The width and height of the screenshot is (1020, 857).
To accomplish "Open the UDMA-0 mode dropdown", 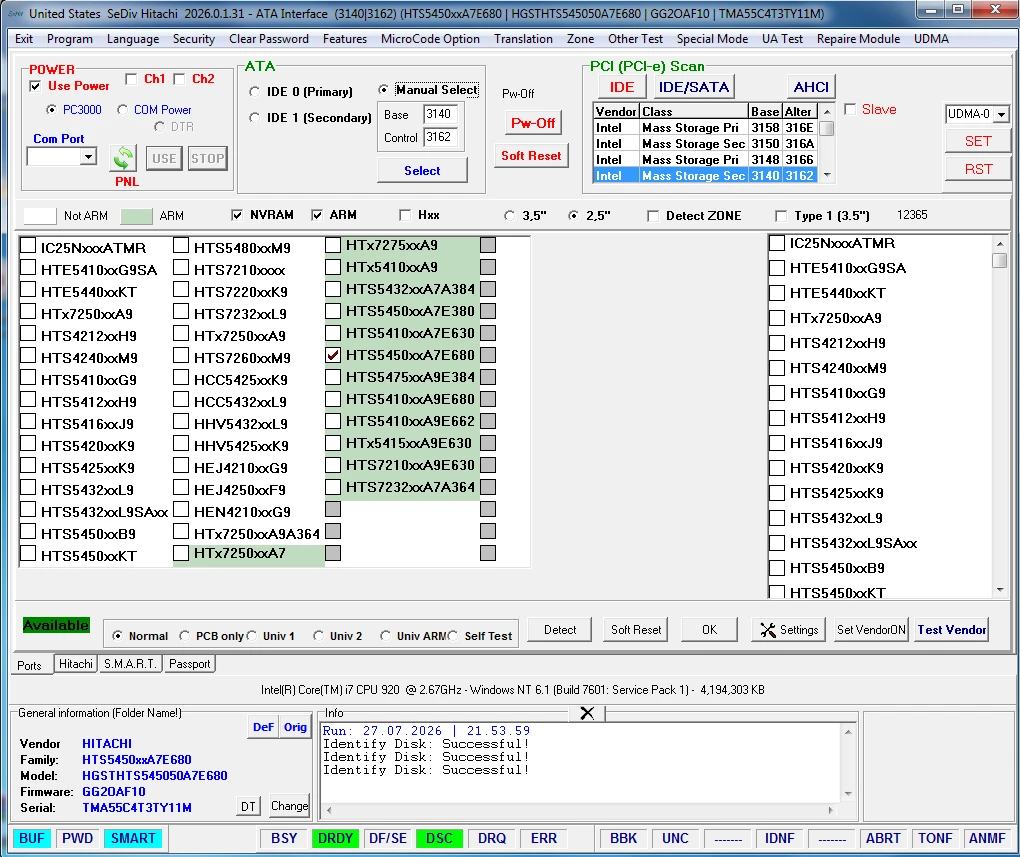I will point(1001,114).
